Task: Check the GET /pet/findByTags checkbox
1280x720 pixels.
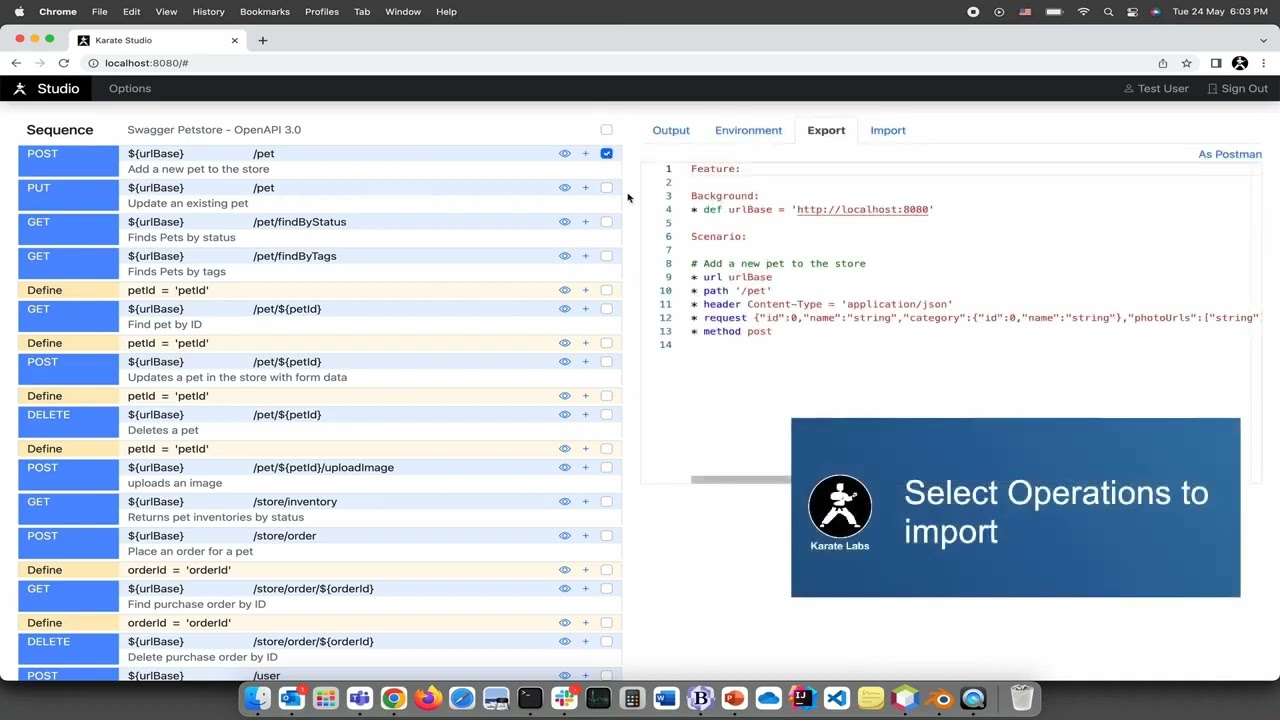Action: point(607,256)
